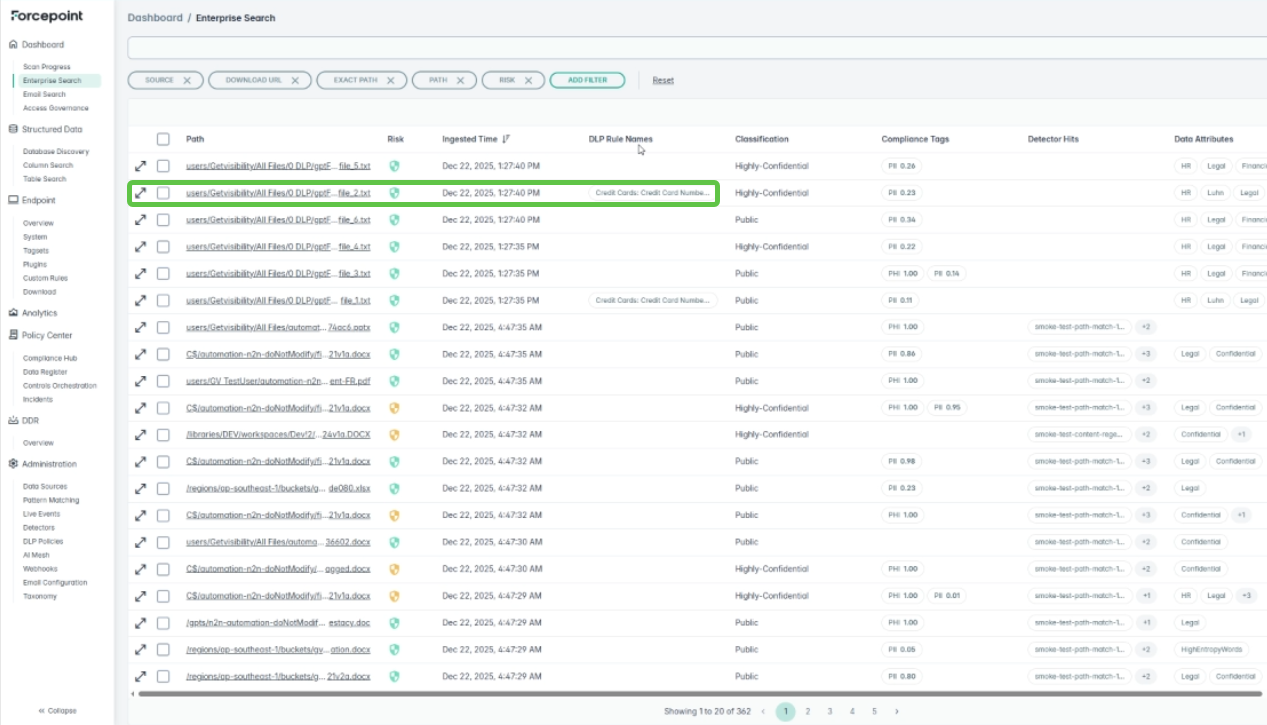Go to next page using right chevron

pos(897,712)
